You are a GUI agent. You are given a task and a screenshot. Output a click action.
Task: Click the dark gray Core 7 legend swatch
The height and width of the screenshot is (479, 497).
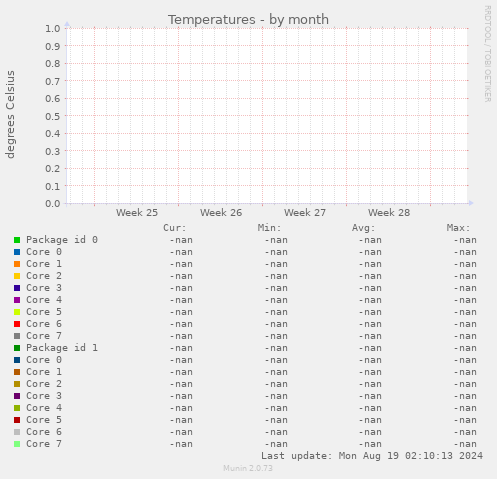[x=17, y=336]
